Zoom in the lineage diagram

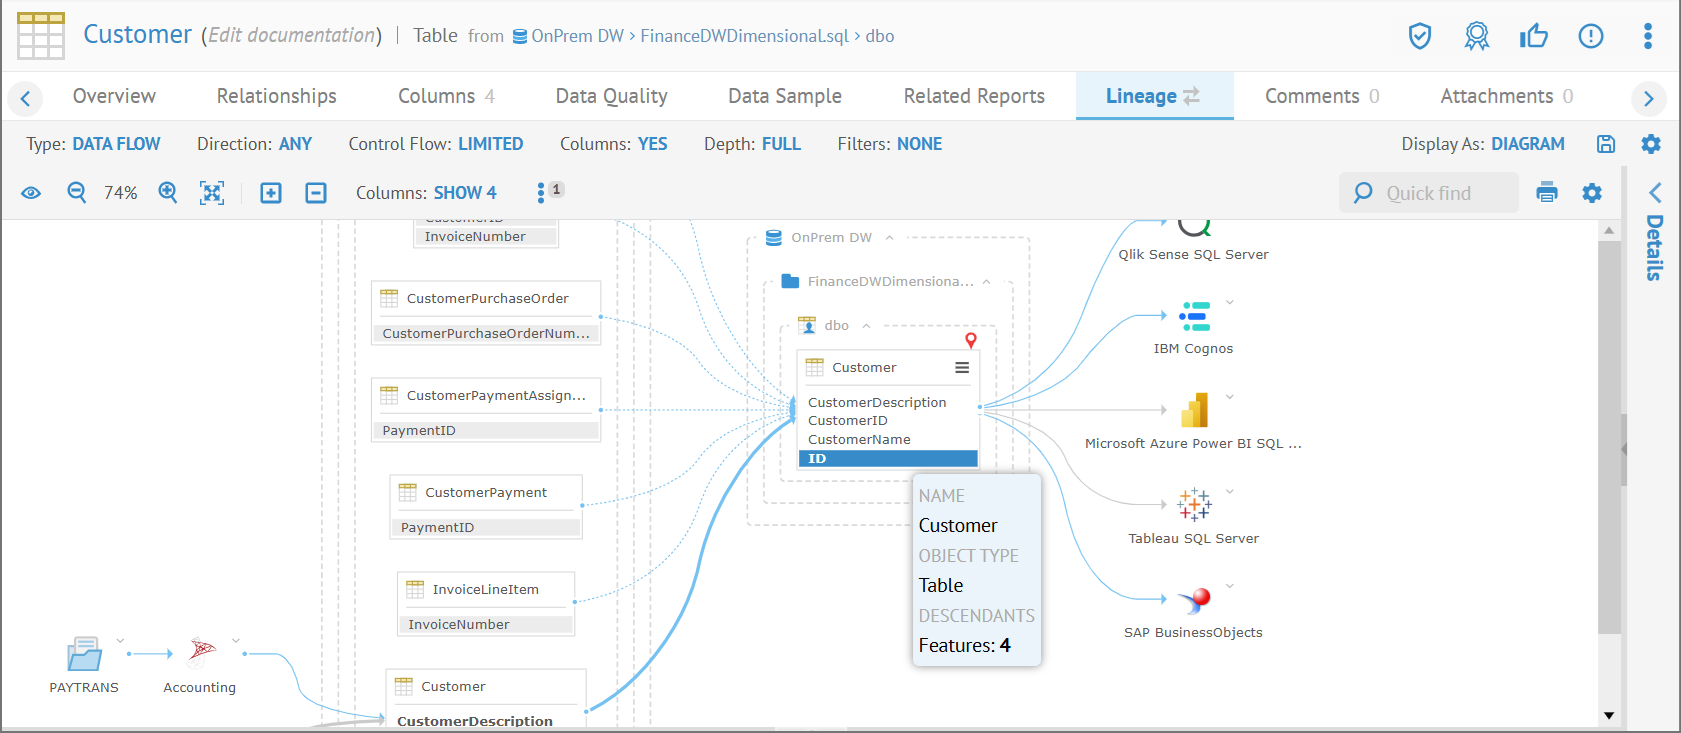click(x=168, y=193)
